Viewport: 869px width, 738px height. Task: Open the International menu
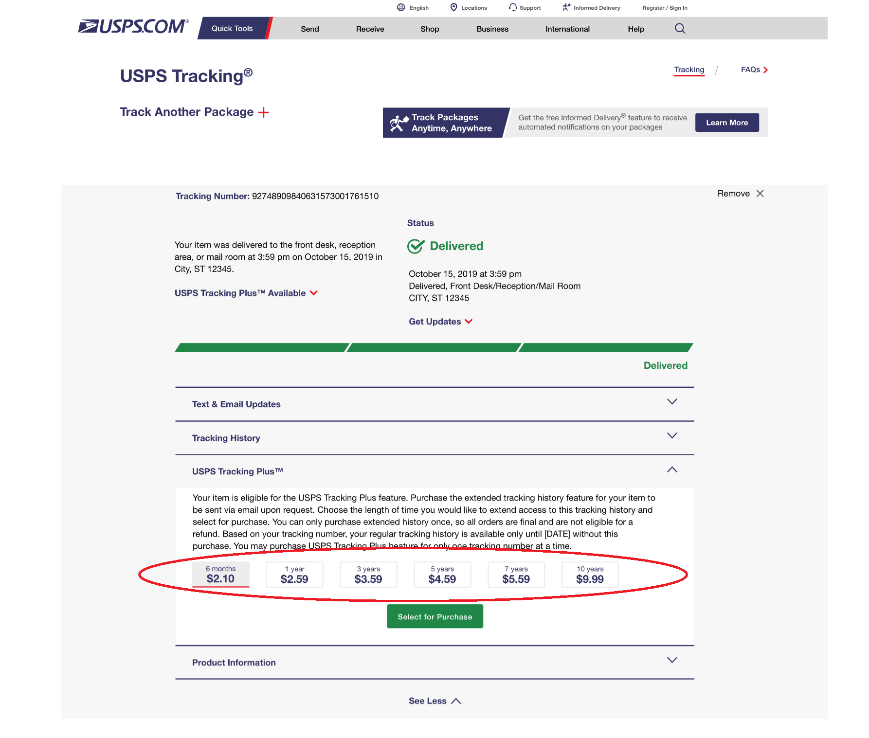[567, 29]
